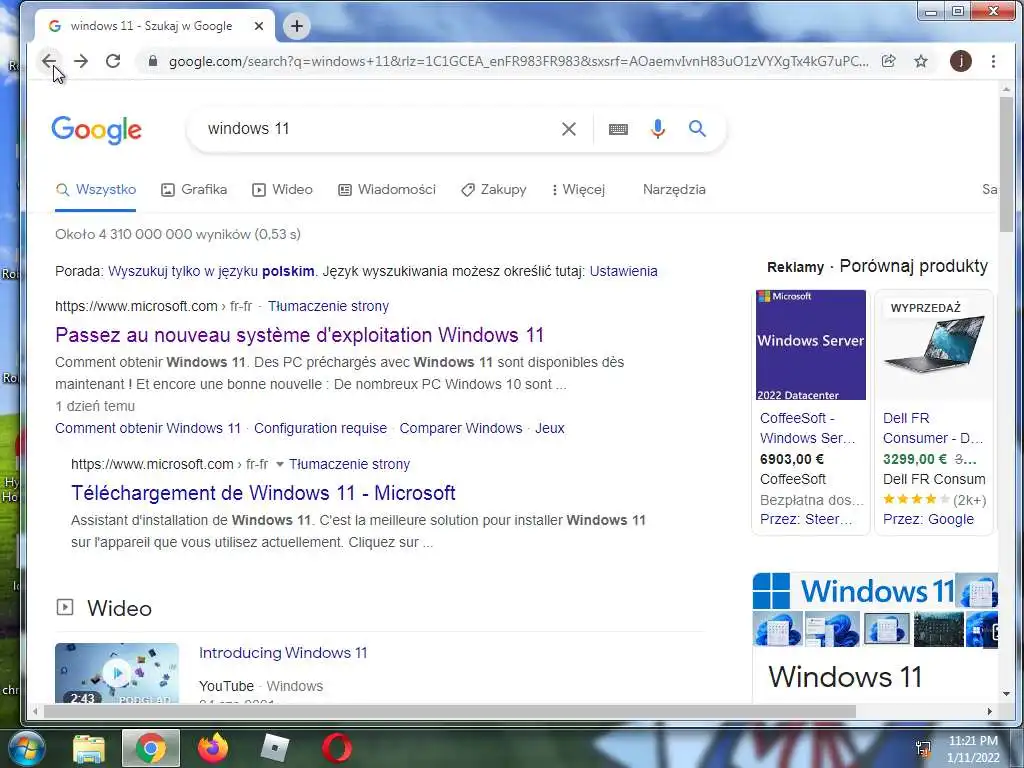Image resolution: width=1024 pixels, height=768 pixels.
Task: Click the padlock site info icon
Action: tap(153, 61)
